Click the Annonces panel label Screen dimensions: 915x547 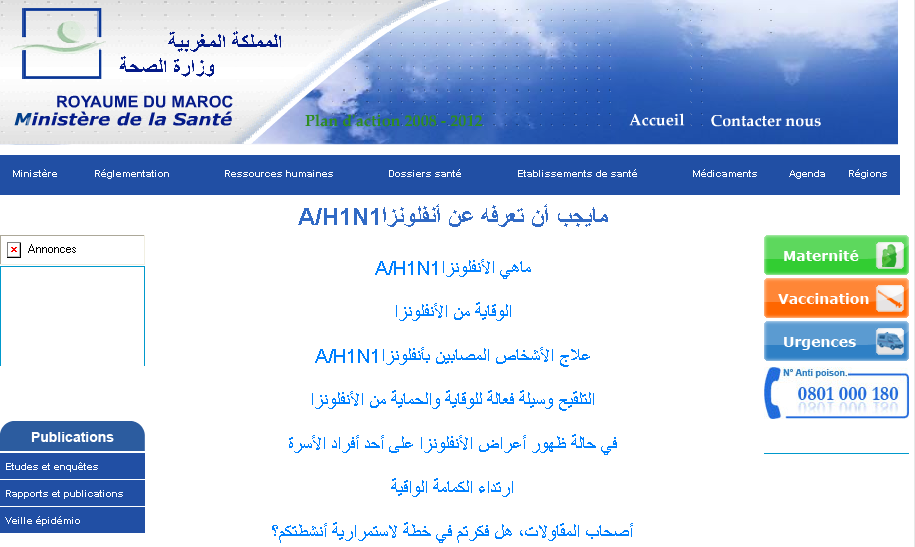52,249
